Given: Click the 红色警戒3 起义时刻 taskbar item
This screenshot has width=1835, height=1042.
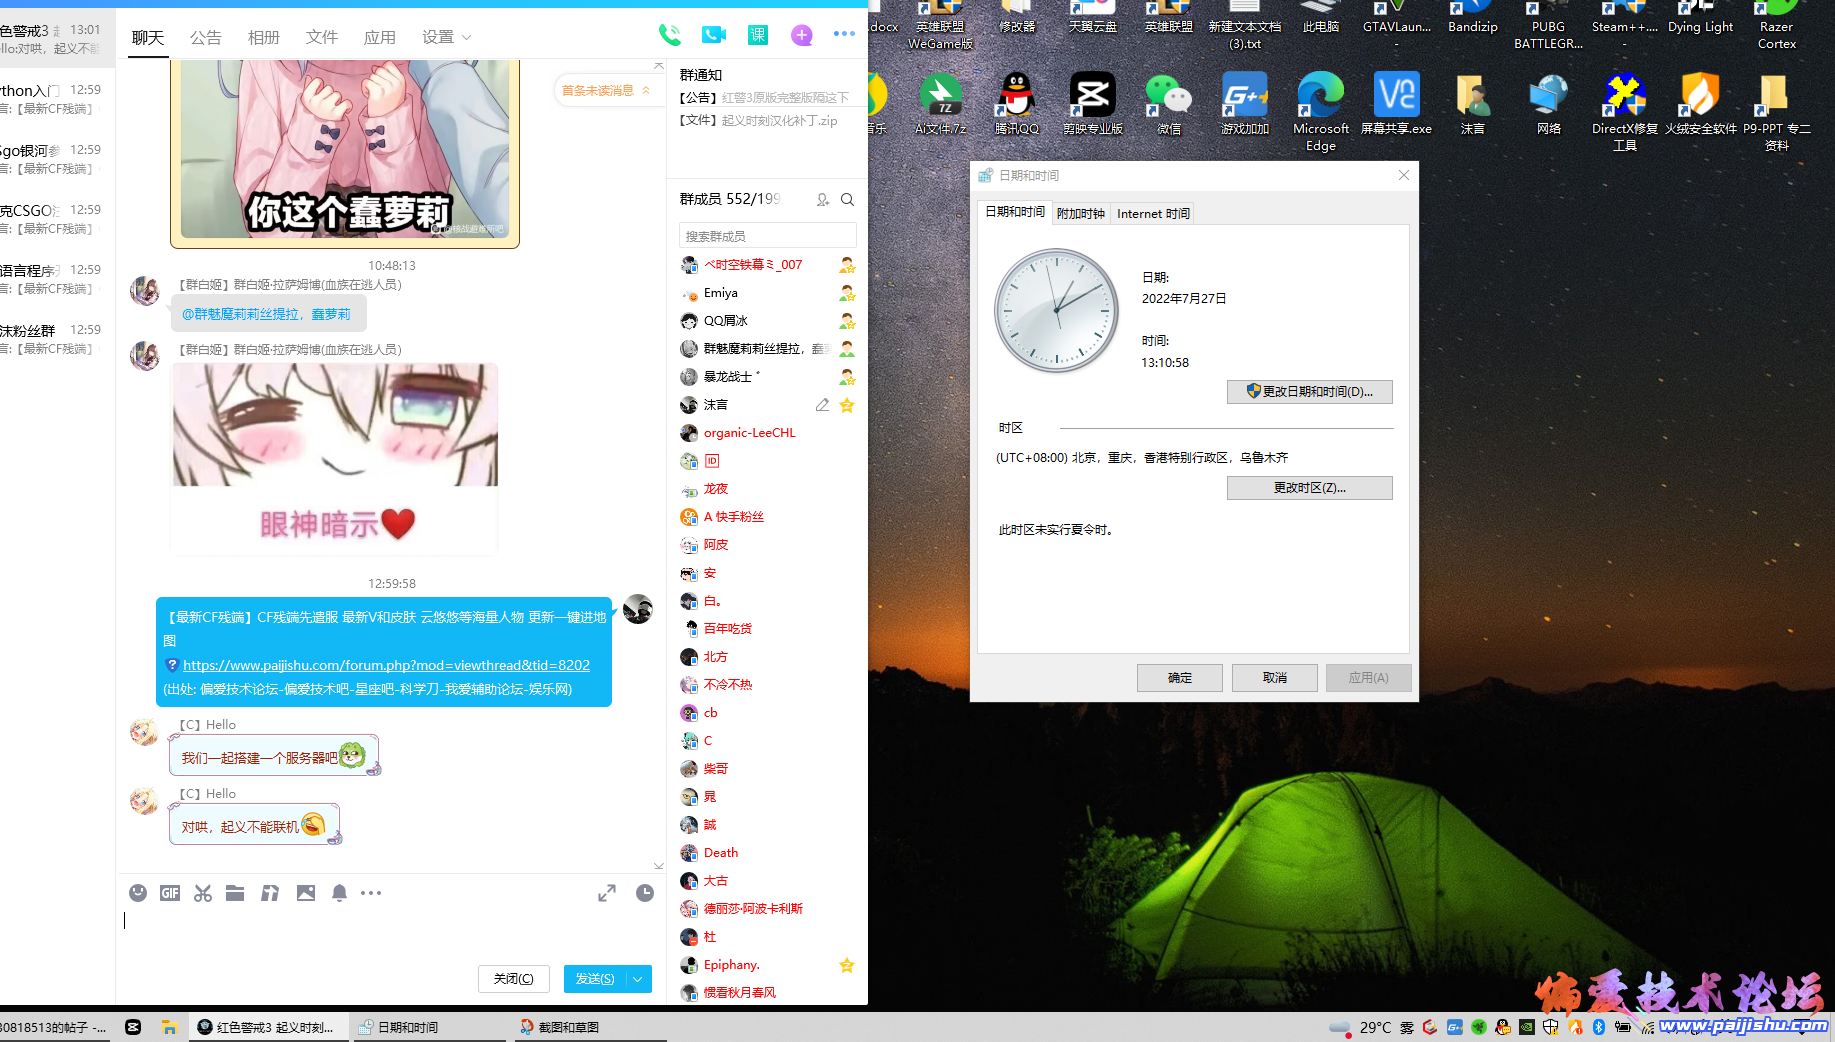Looking at the screenshot, I should pyautogui.click(x=268, y=1027).
